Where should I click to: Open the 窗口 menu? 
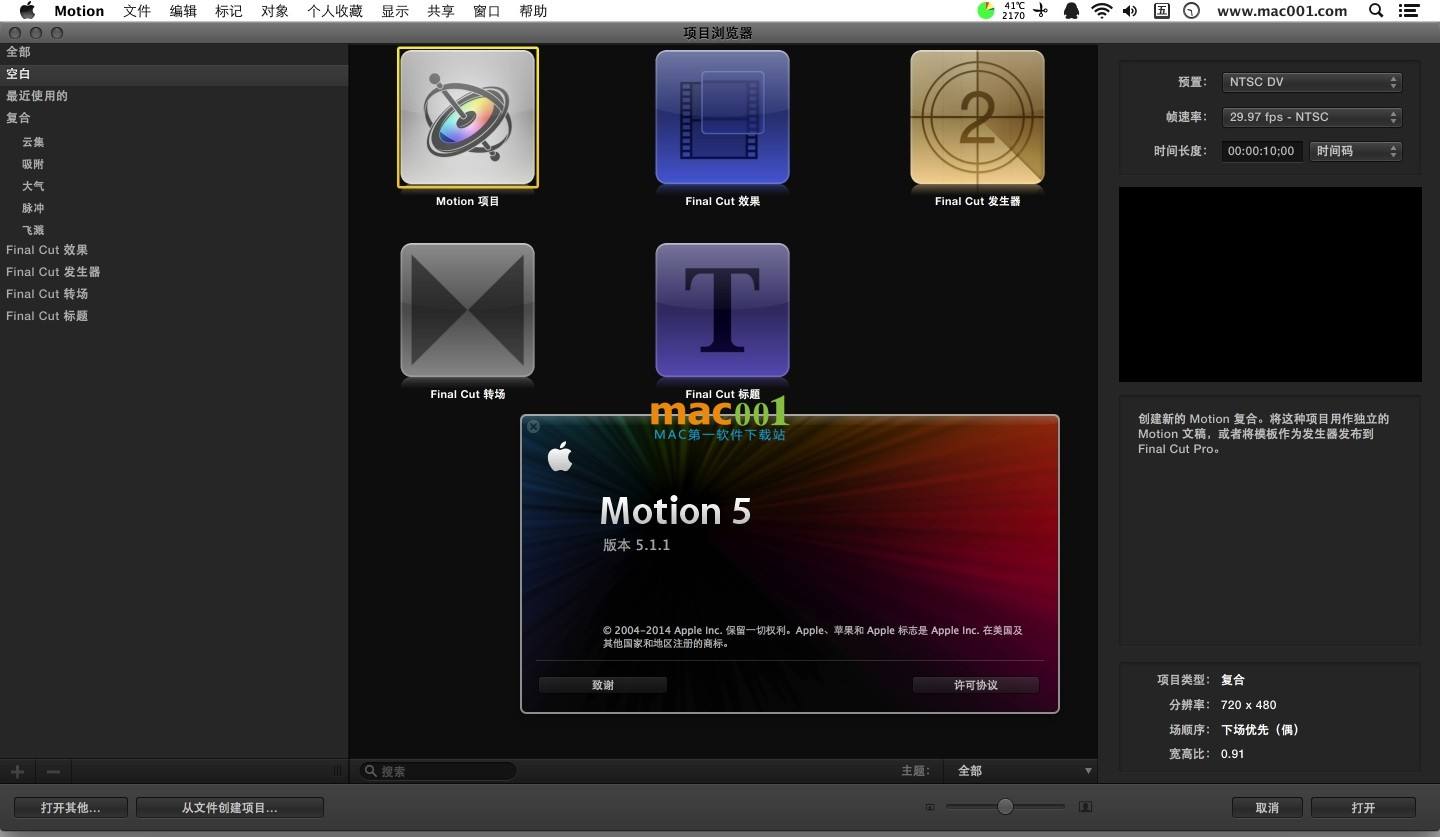tap(487, 11)
